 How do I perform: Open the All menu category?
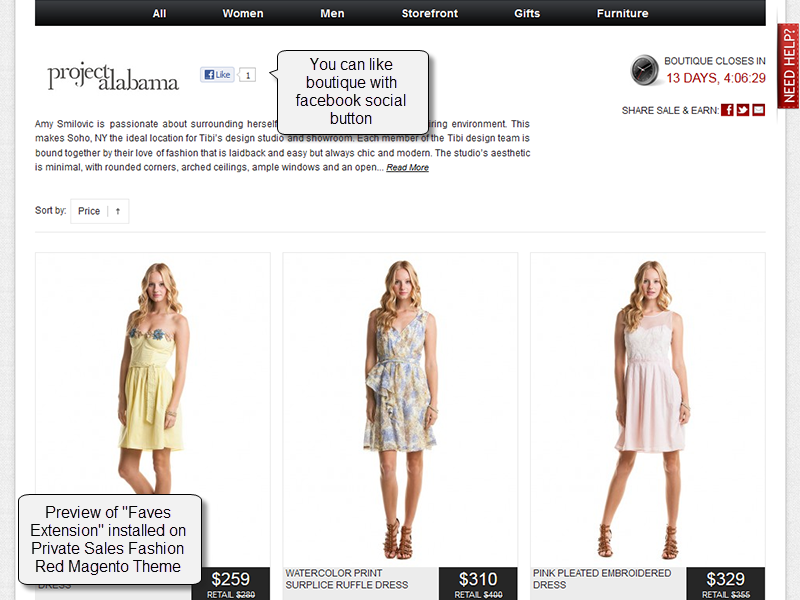159,13
